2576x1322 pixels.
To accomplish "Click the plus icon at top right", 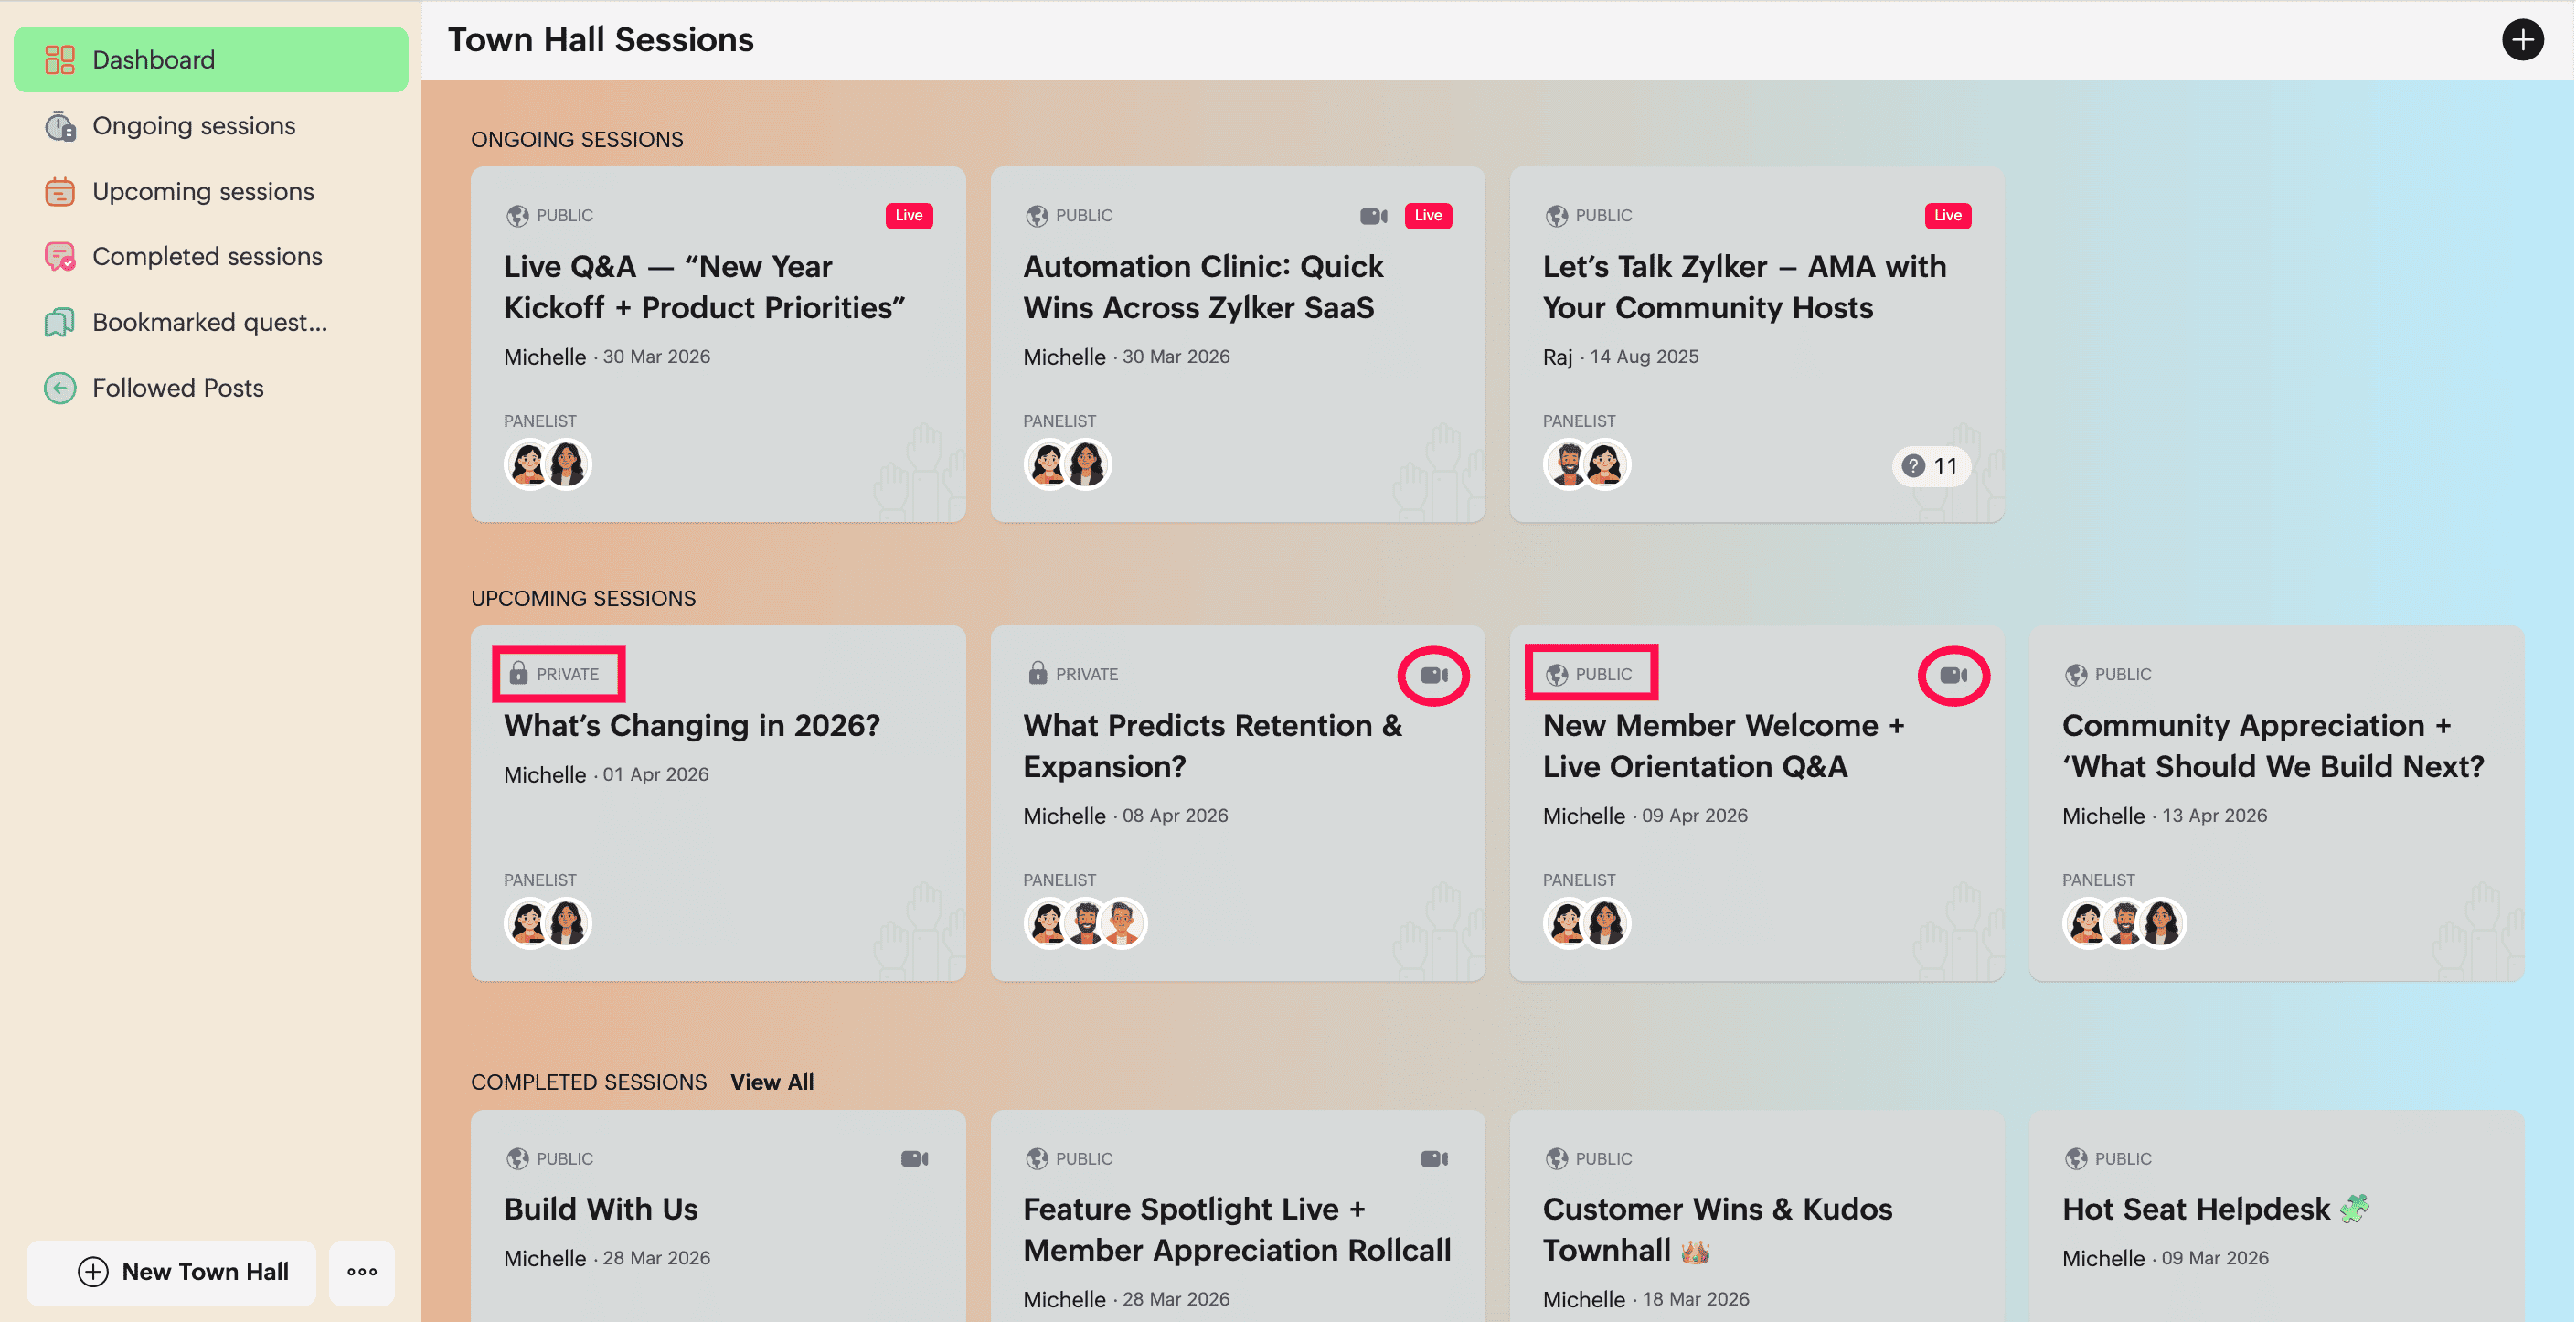I will pyautogui.click(x=2522, y=40).
